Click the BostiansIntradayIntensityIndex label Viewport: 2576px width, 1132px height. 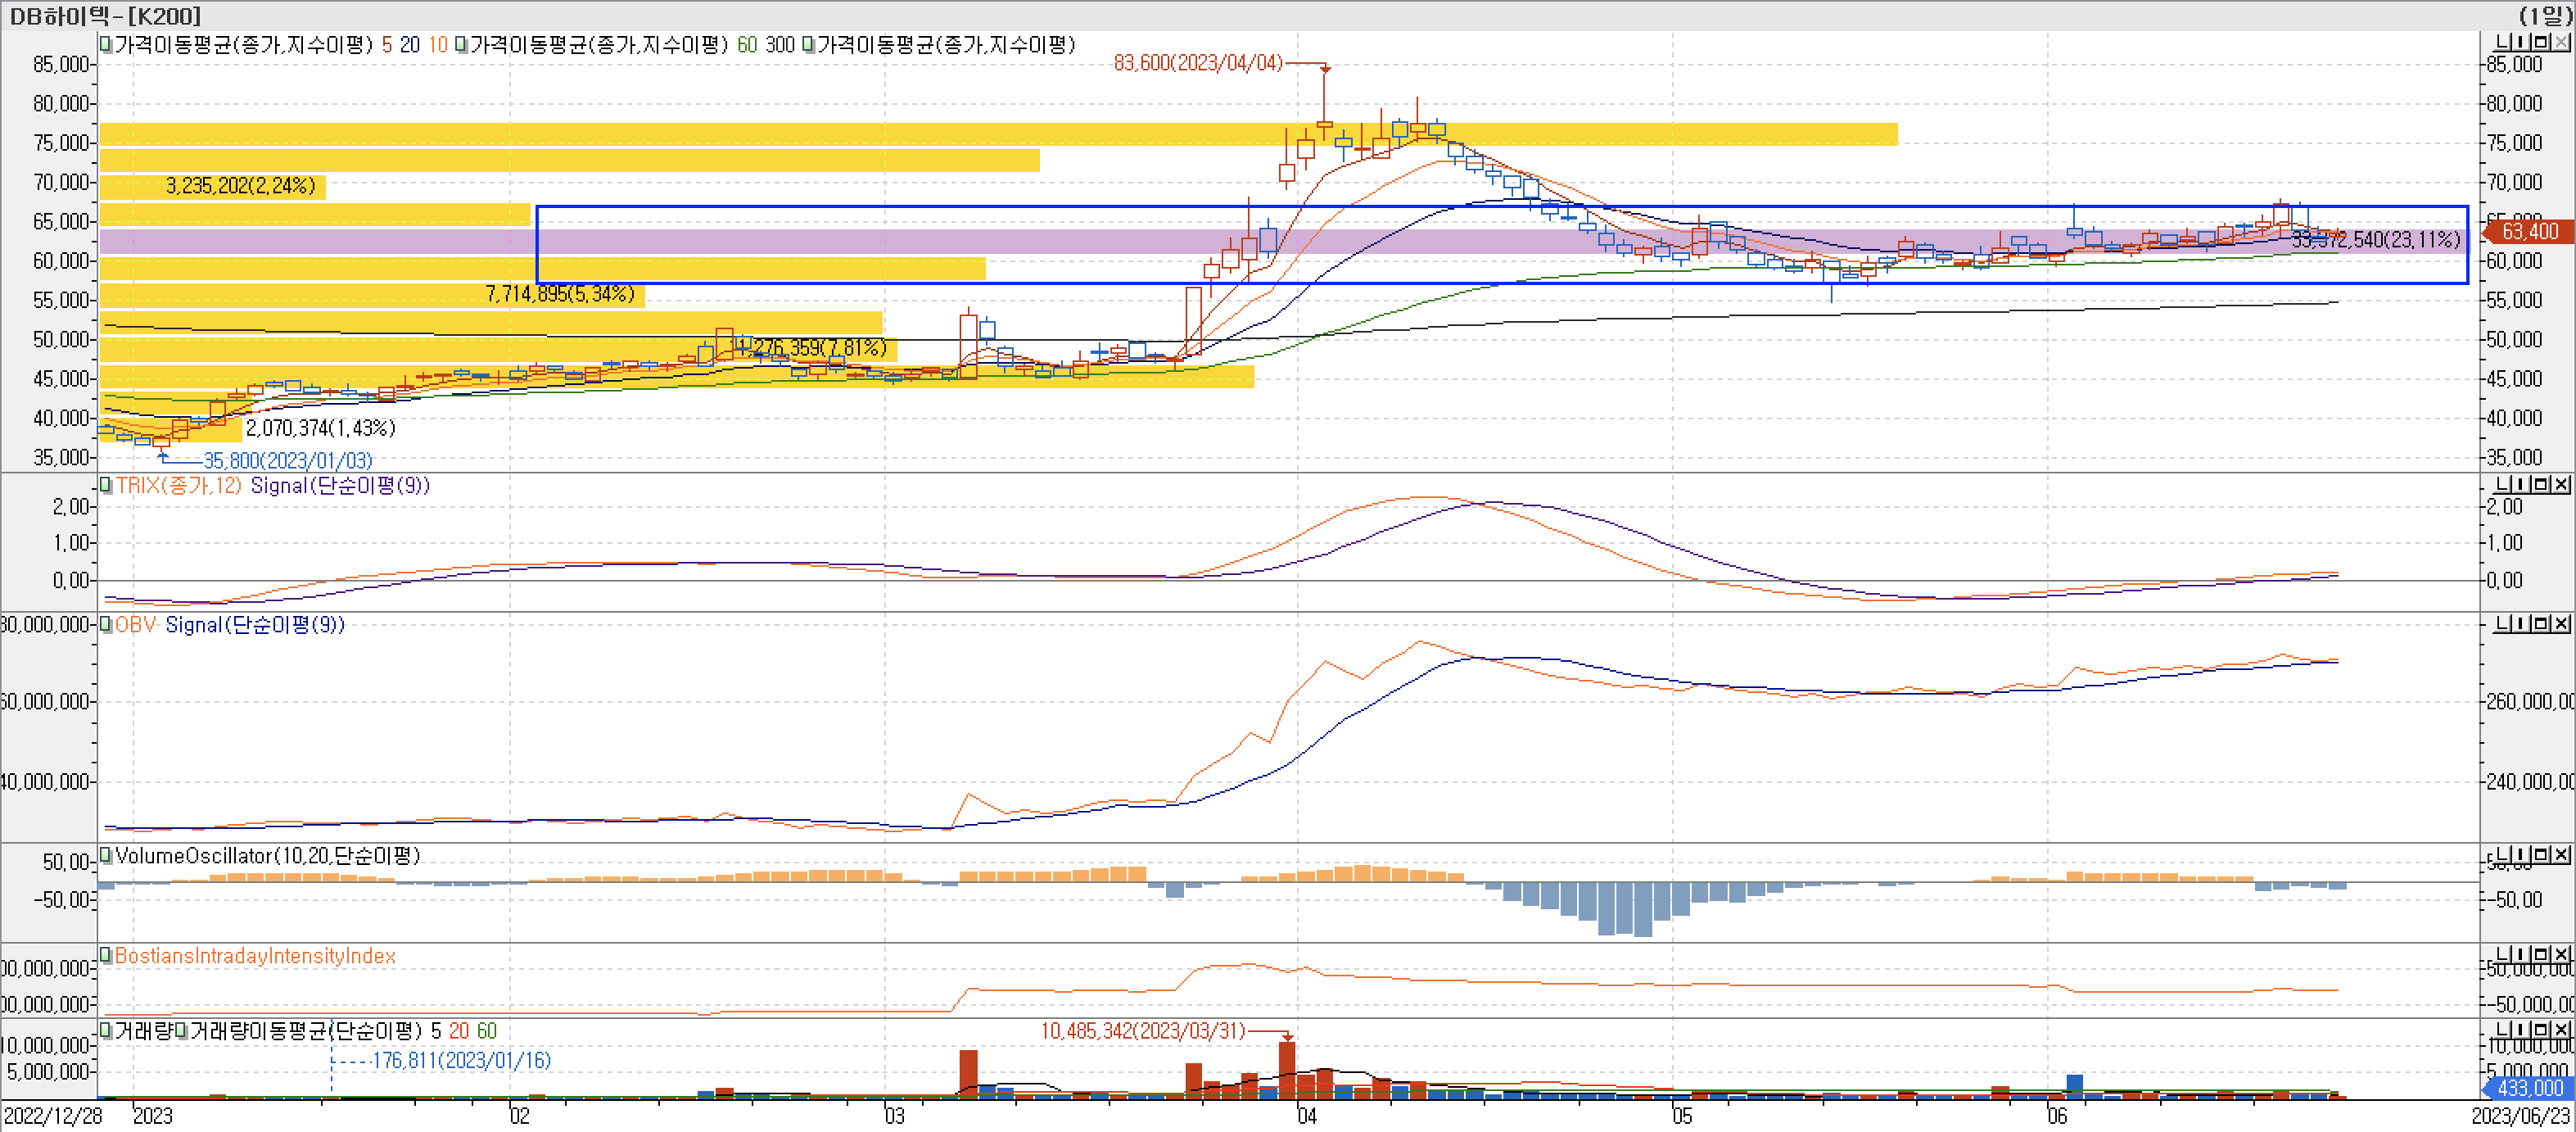(255, 956)
